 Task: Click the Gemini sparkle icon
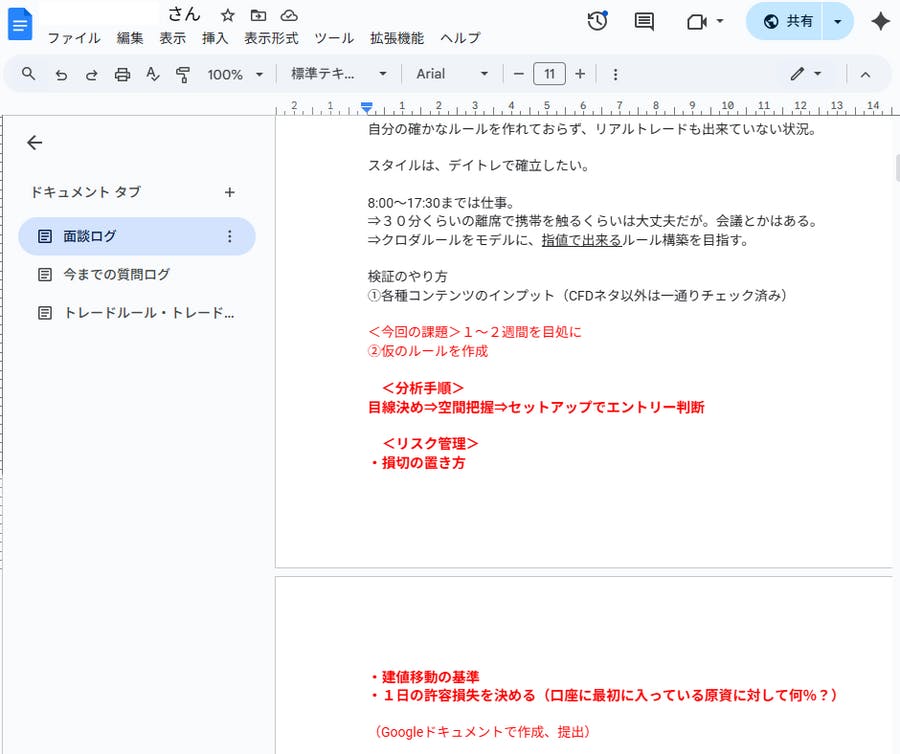click(880, 21)
